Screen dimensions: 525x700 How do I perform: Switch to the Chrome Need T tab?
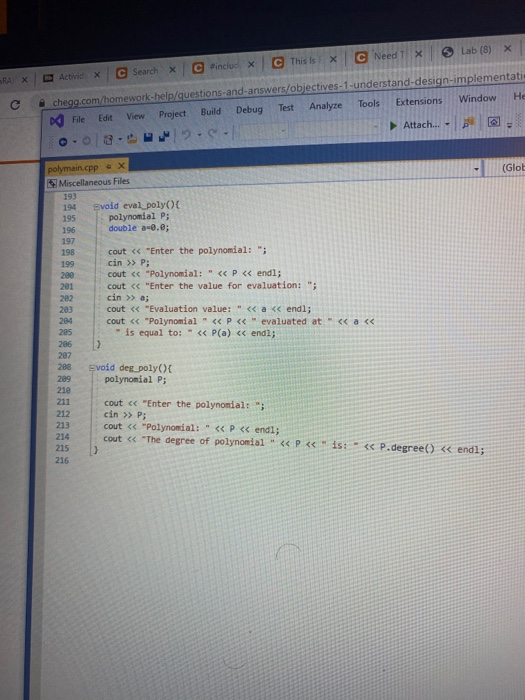[x=388, y=56]
